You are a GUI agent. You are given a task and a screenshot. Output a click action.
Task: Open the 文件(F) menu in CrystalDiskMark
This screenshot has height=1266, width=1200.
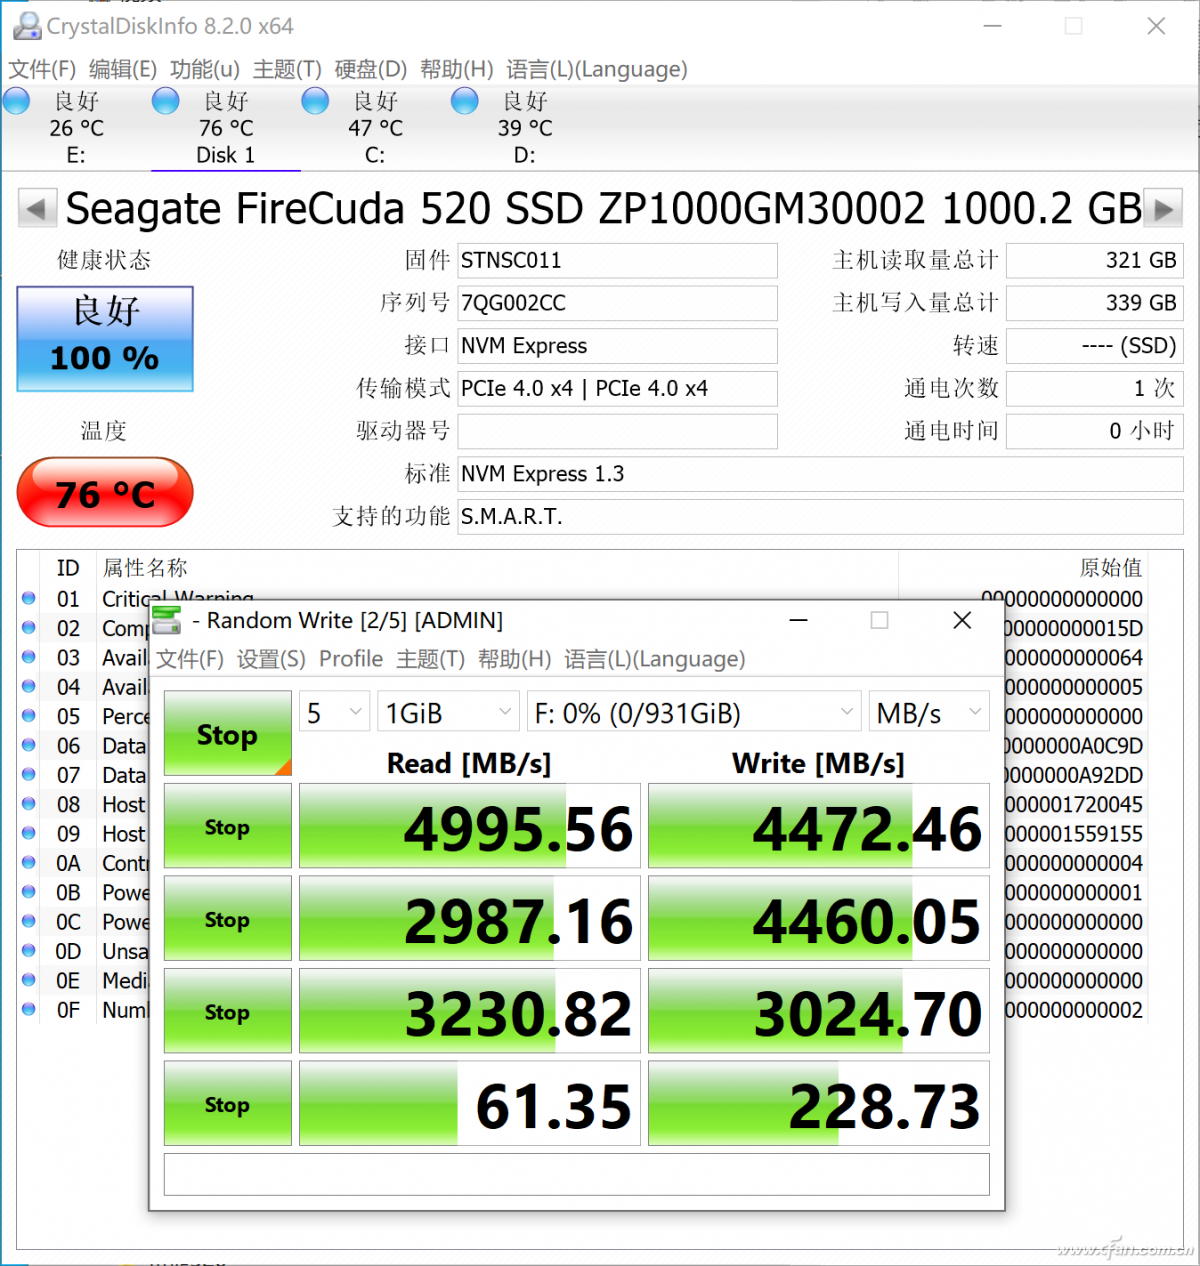pyautogui.click(x=190, y=659)
